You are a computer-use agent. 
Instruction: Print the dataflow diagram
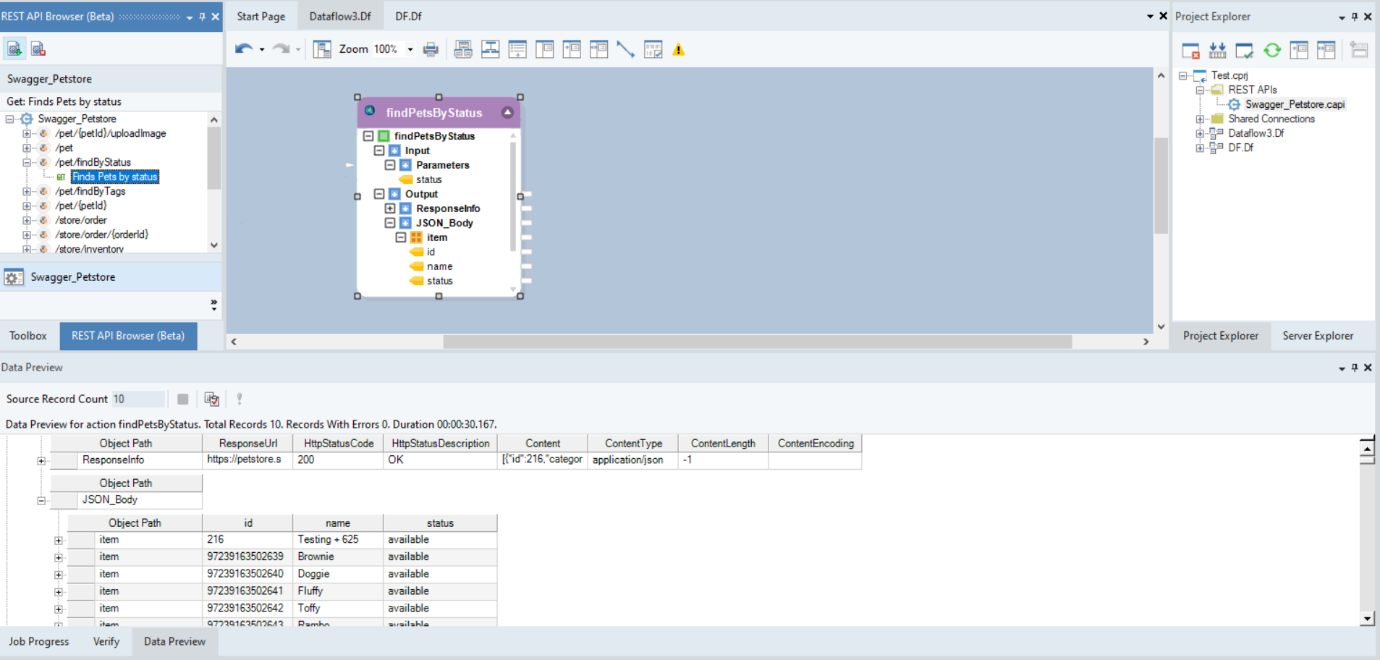point(430,48)
